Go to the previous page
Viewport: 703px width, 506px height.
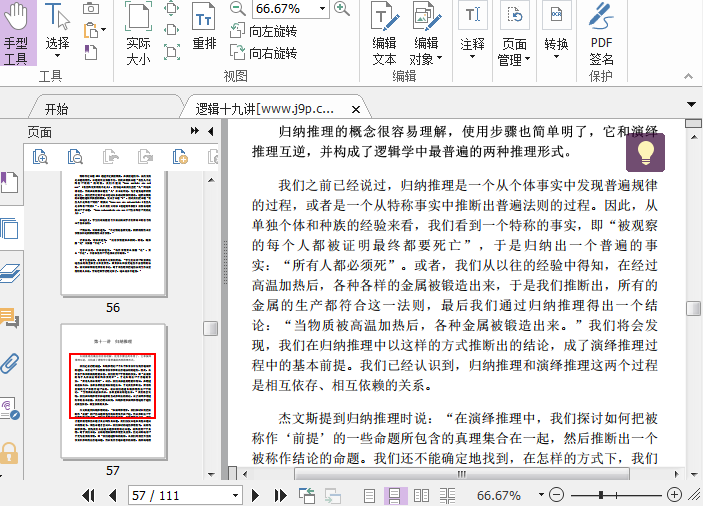(x=113, y=495)
